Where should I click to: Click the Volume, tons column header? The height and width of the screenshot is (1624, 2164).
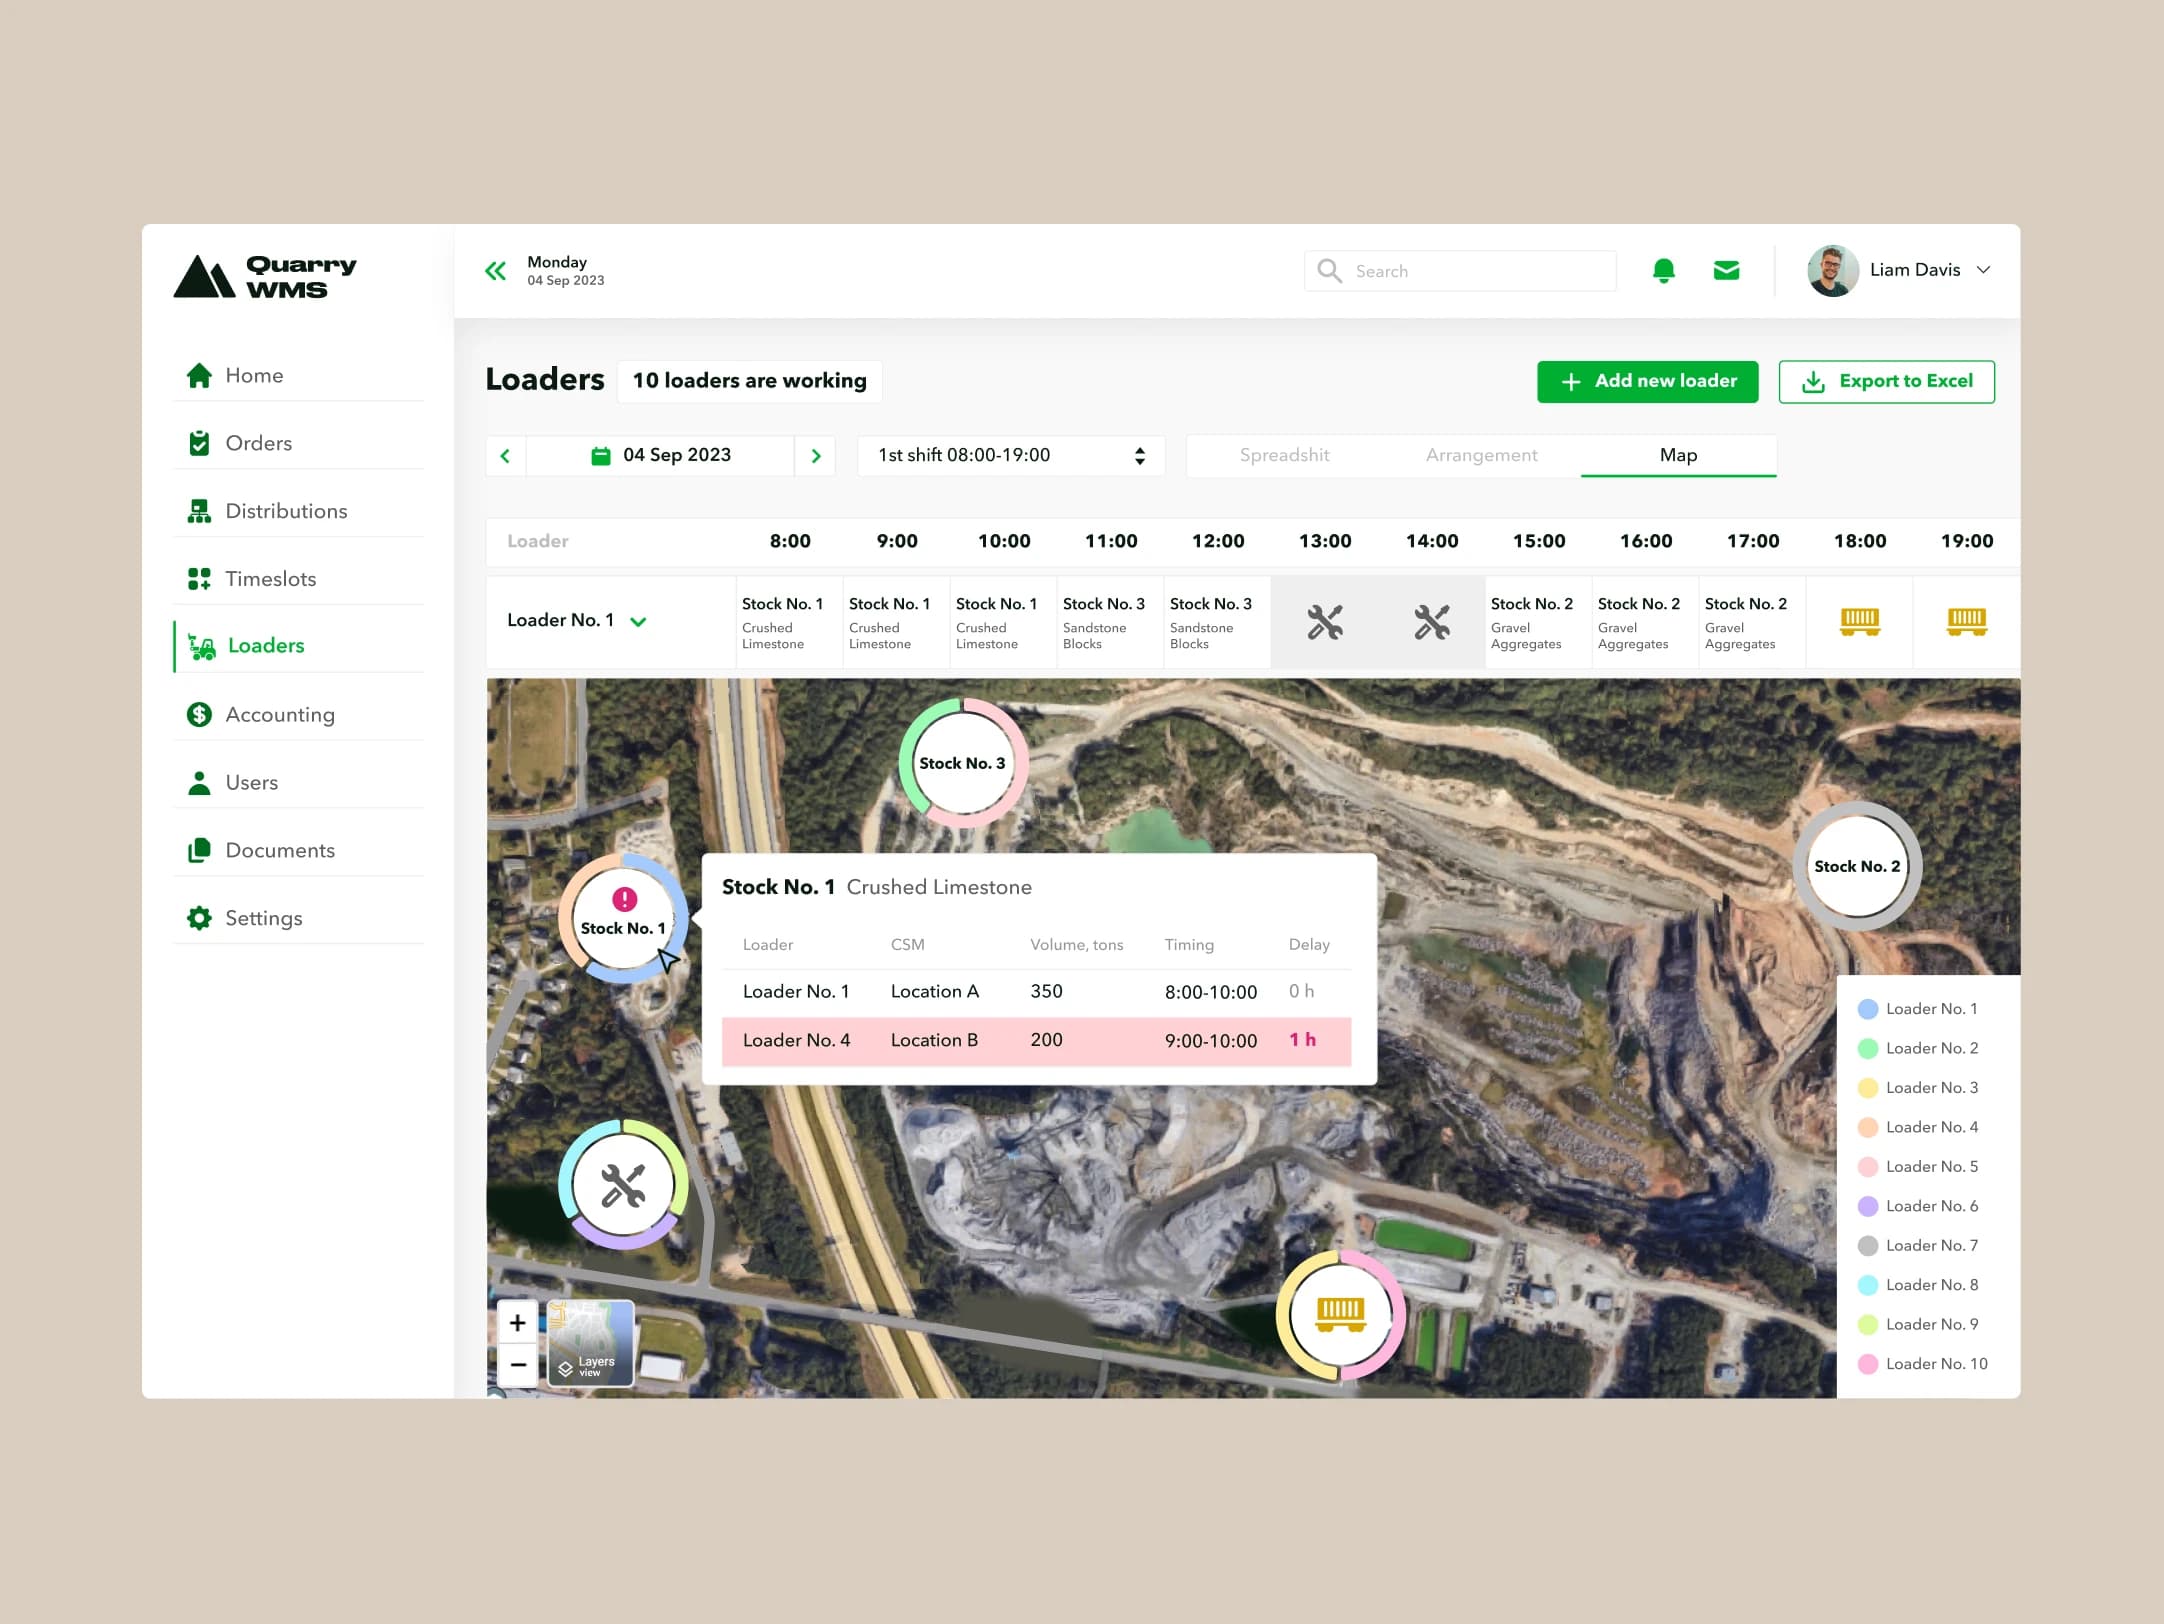[1076, 945]
